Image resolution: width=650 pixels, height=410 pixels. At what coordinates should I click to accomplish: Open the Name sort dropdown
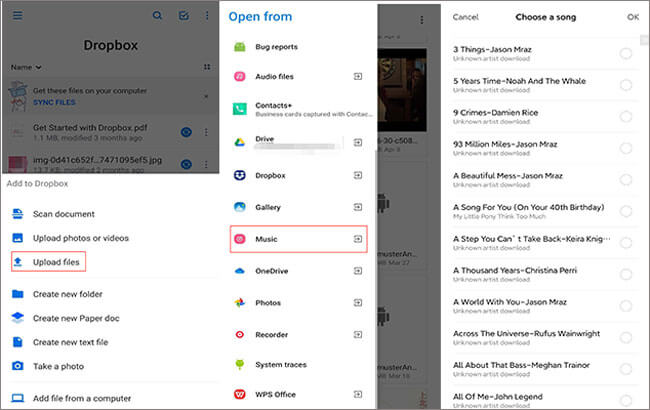[x=26, y=67]
